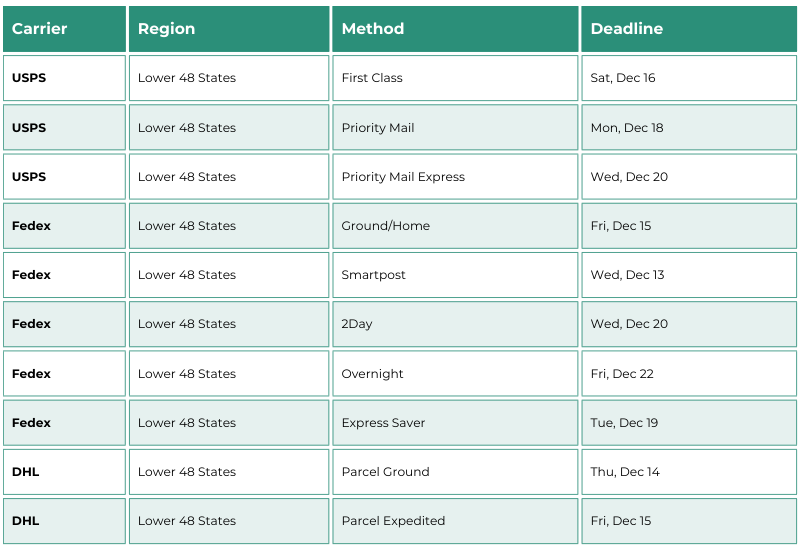Click the Method column header
This screenshot has height=550, width=800.
tap(455, 29)
